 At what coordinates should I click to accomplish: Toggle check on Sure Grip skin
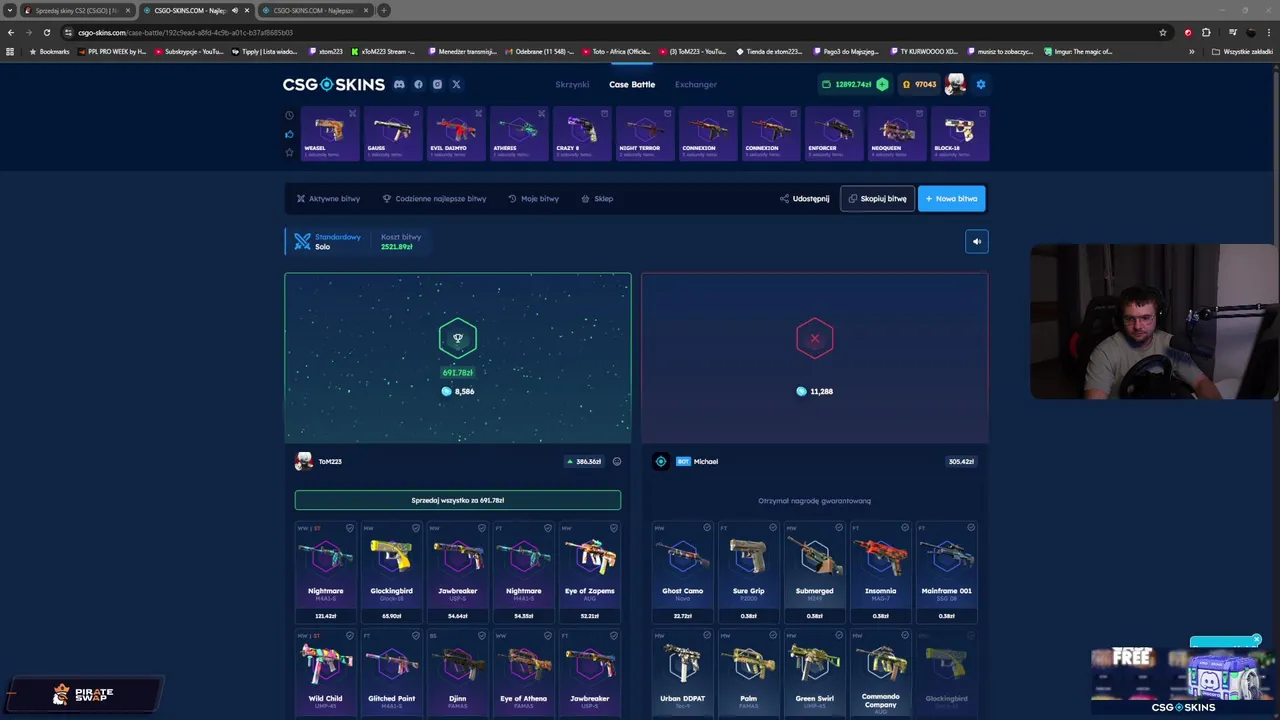773,528
